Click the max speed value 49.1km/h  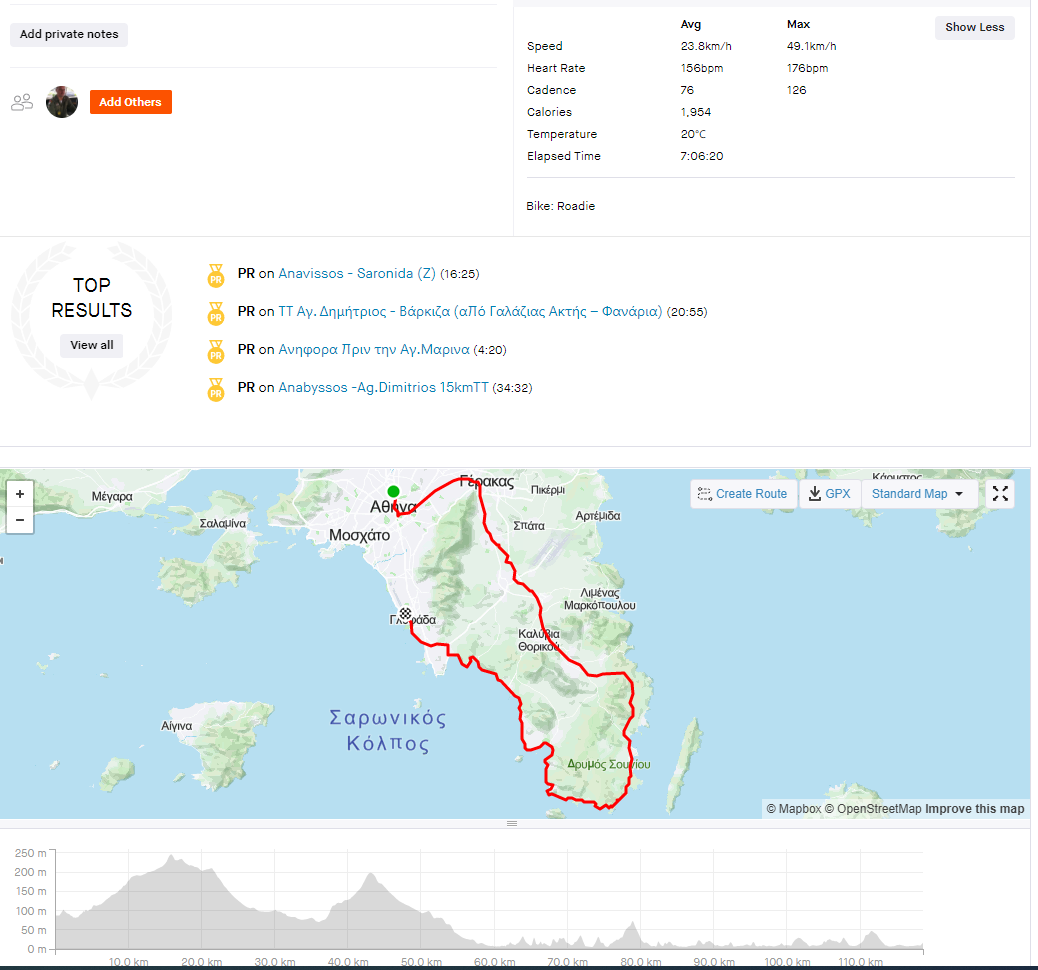tap(811, 46)
